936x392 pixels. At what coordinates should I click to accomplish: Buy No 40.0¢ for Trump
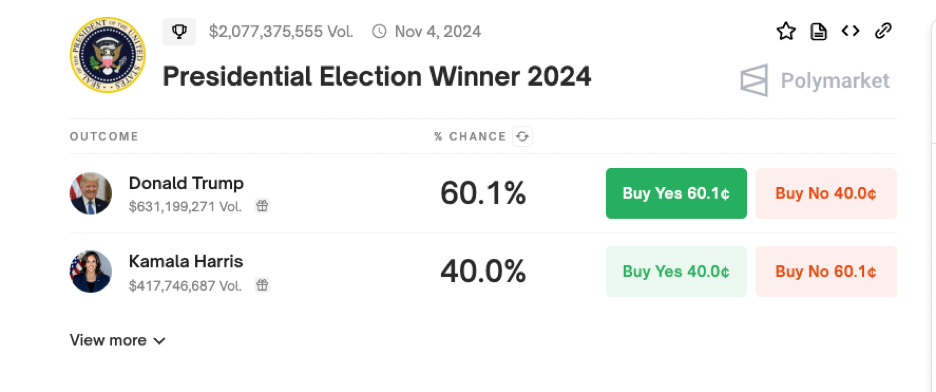826,193
